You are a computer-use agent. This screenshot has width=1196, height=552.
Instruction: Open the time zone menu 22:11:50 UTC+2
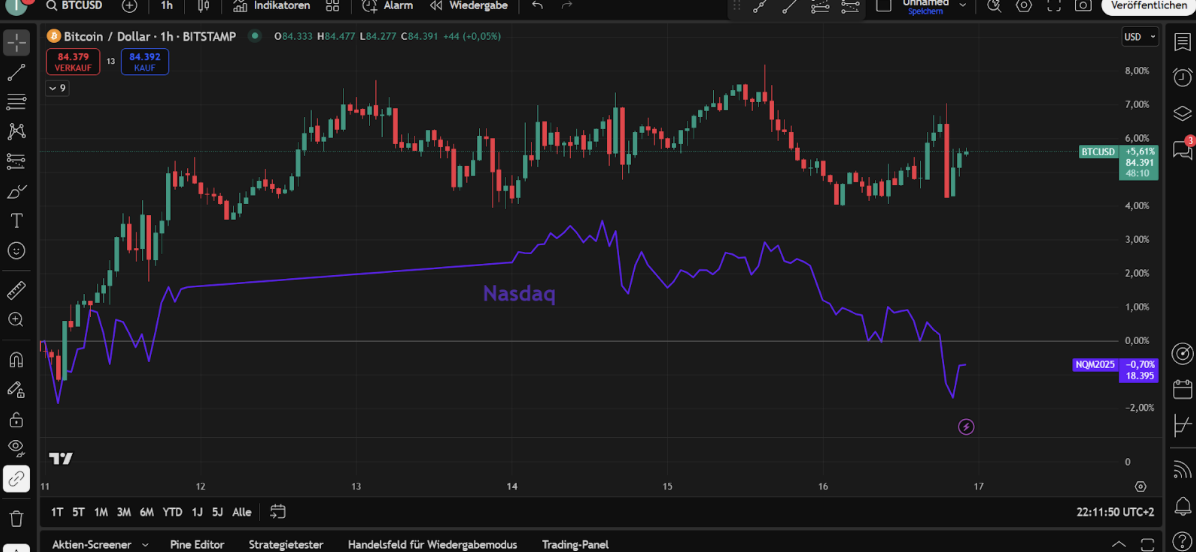coord(1117,512)
